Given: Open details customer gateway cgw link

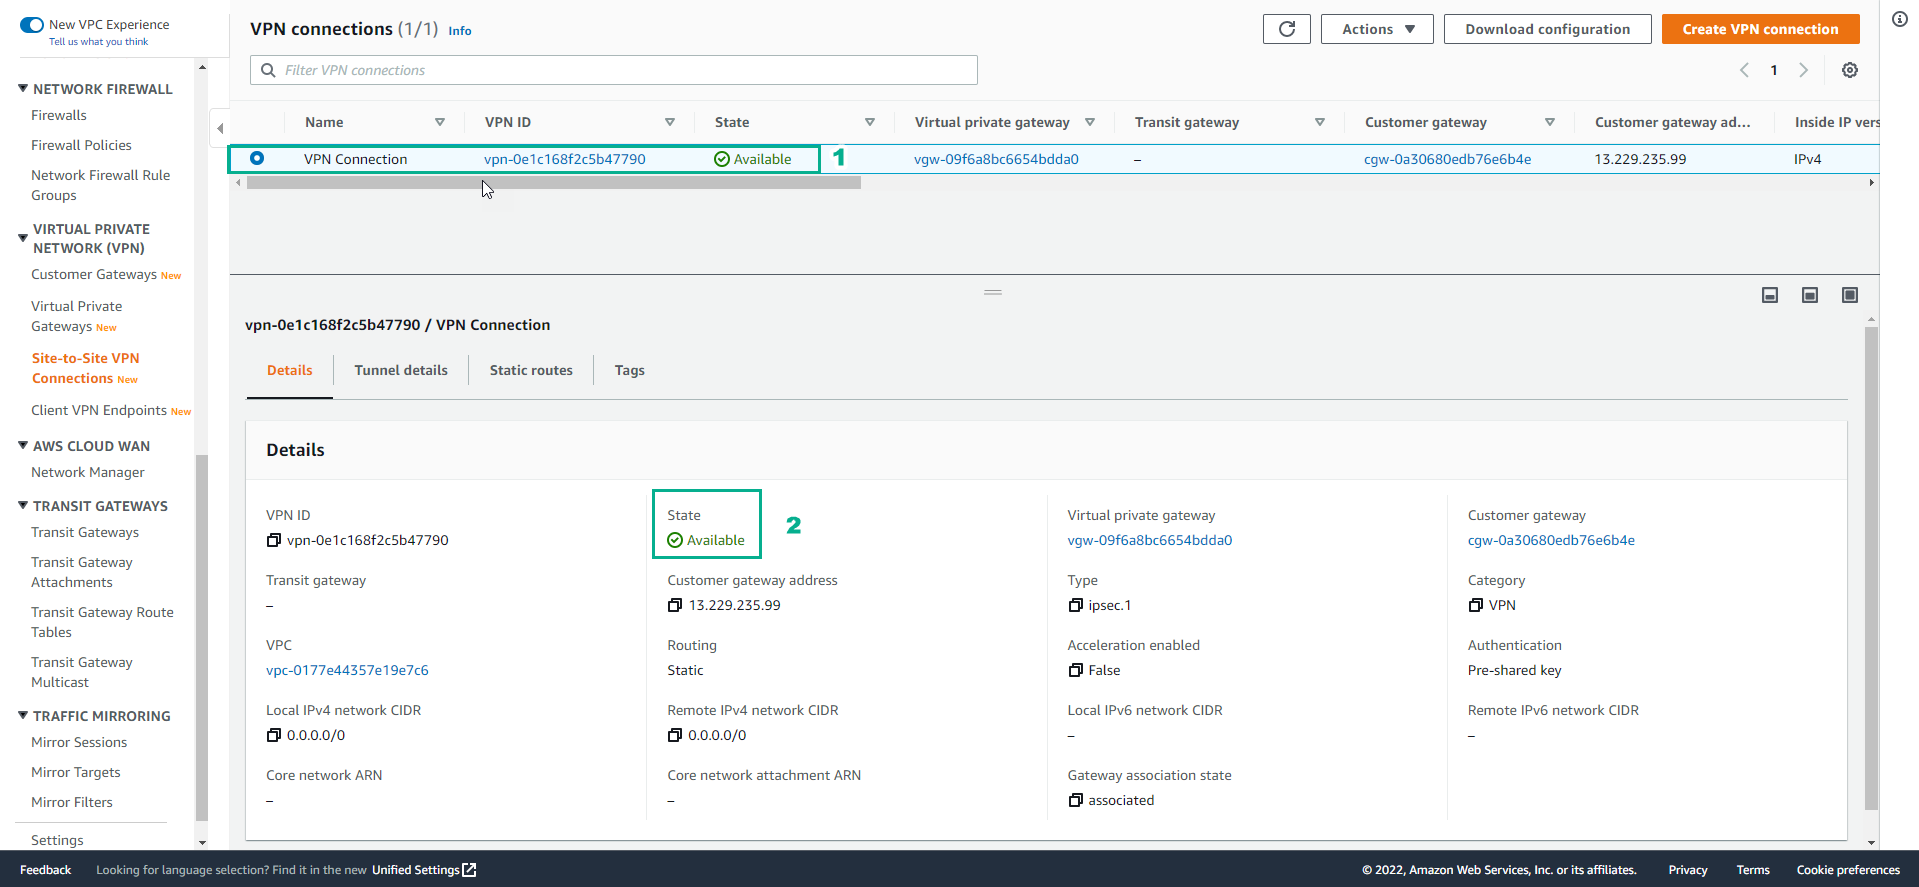Looking at the screenshot, I should [1551, 540].
